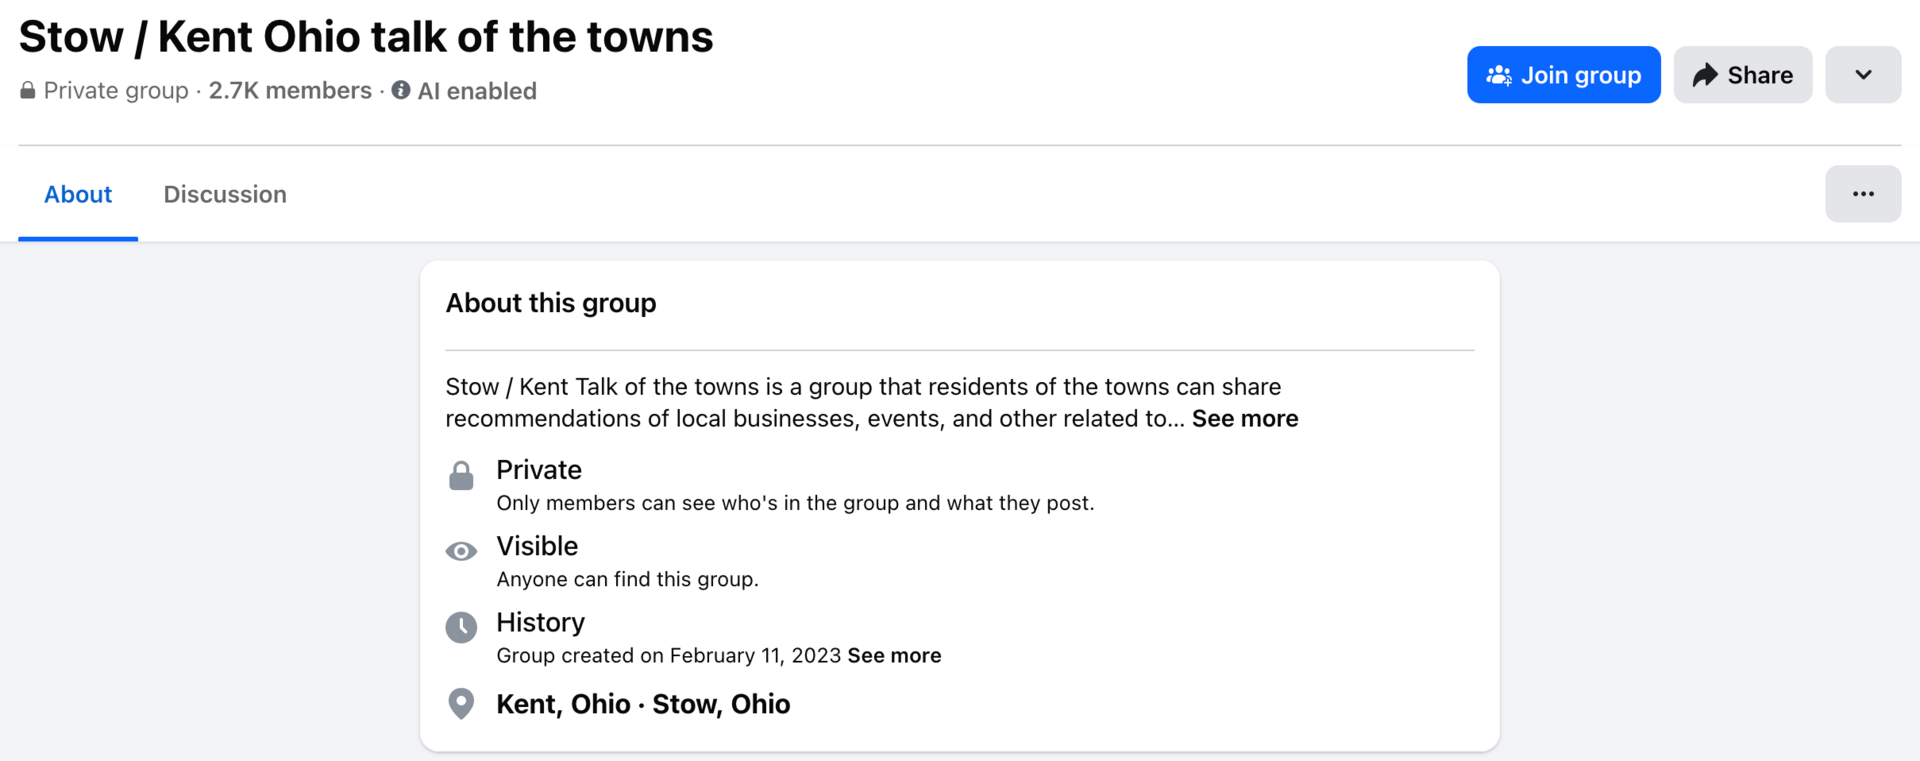
Task: Click the padlock icon next to Private
Action: coord(461,476)
